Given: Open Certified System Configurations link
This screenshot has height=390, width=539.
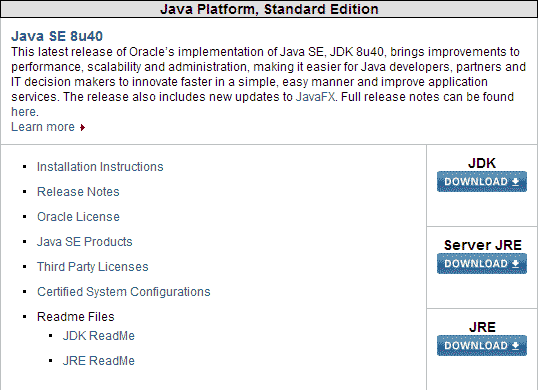Looking at the screenshot, I should 124,292.
